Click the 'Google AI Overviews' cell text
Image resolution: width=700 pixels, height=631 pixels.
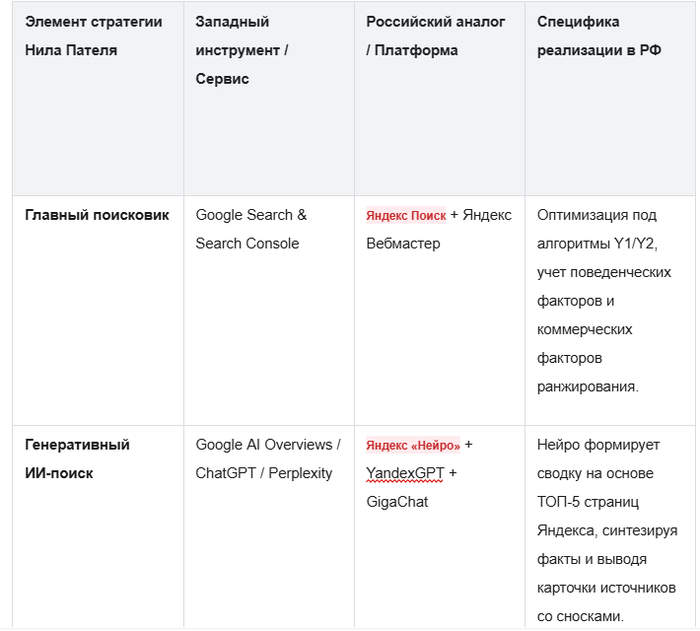click(x=263, y=445)
